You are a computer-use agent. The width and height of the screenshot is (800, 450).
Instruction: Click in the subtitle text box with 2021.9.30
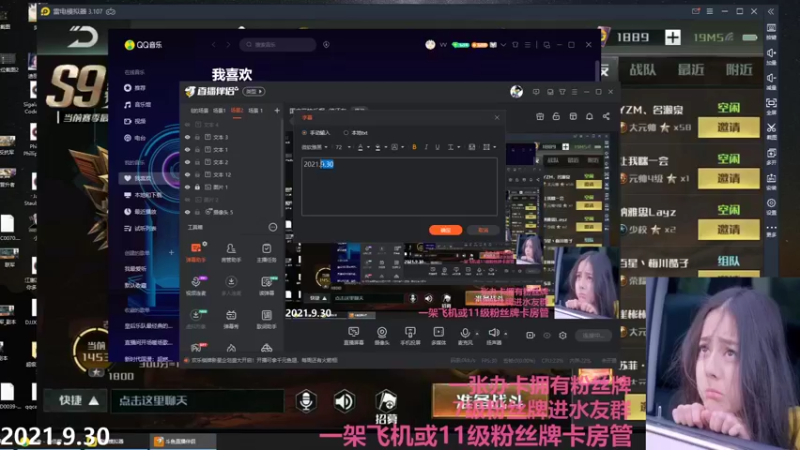pyautogui.click(x=399, y=186)
